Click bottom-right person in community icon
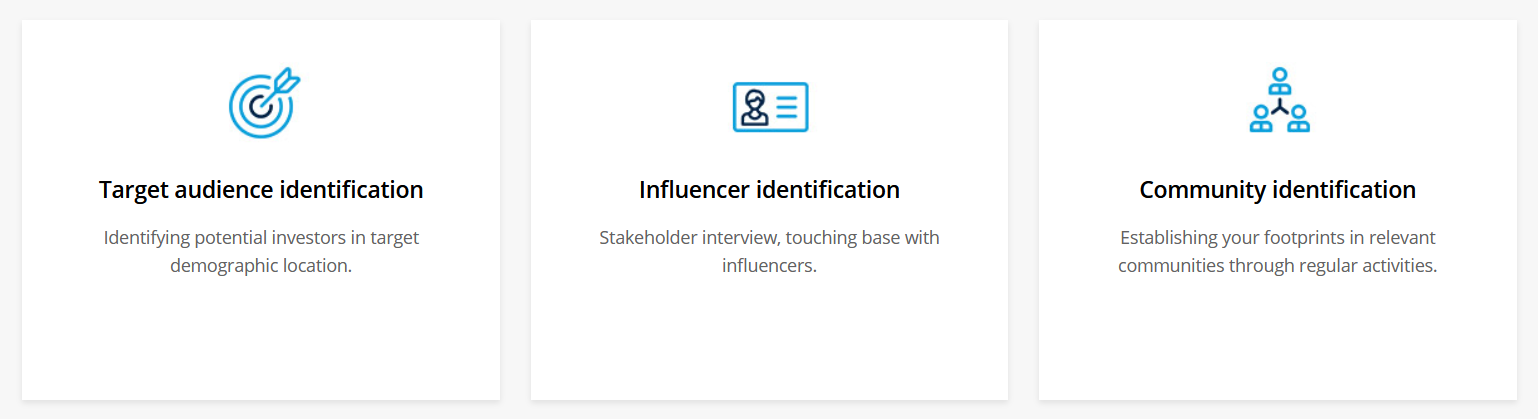Screen dimensions: 1538x419 1298,120
